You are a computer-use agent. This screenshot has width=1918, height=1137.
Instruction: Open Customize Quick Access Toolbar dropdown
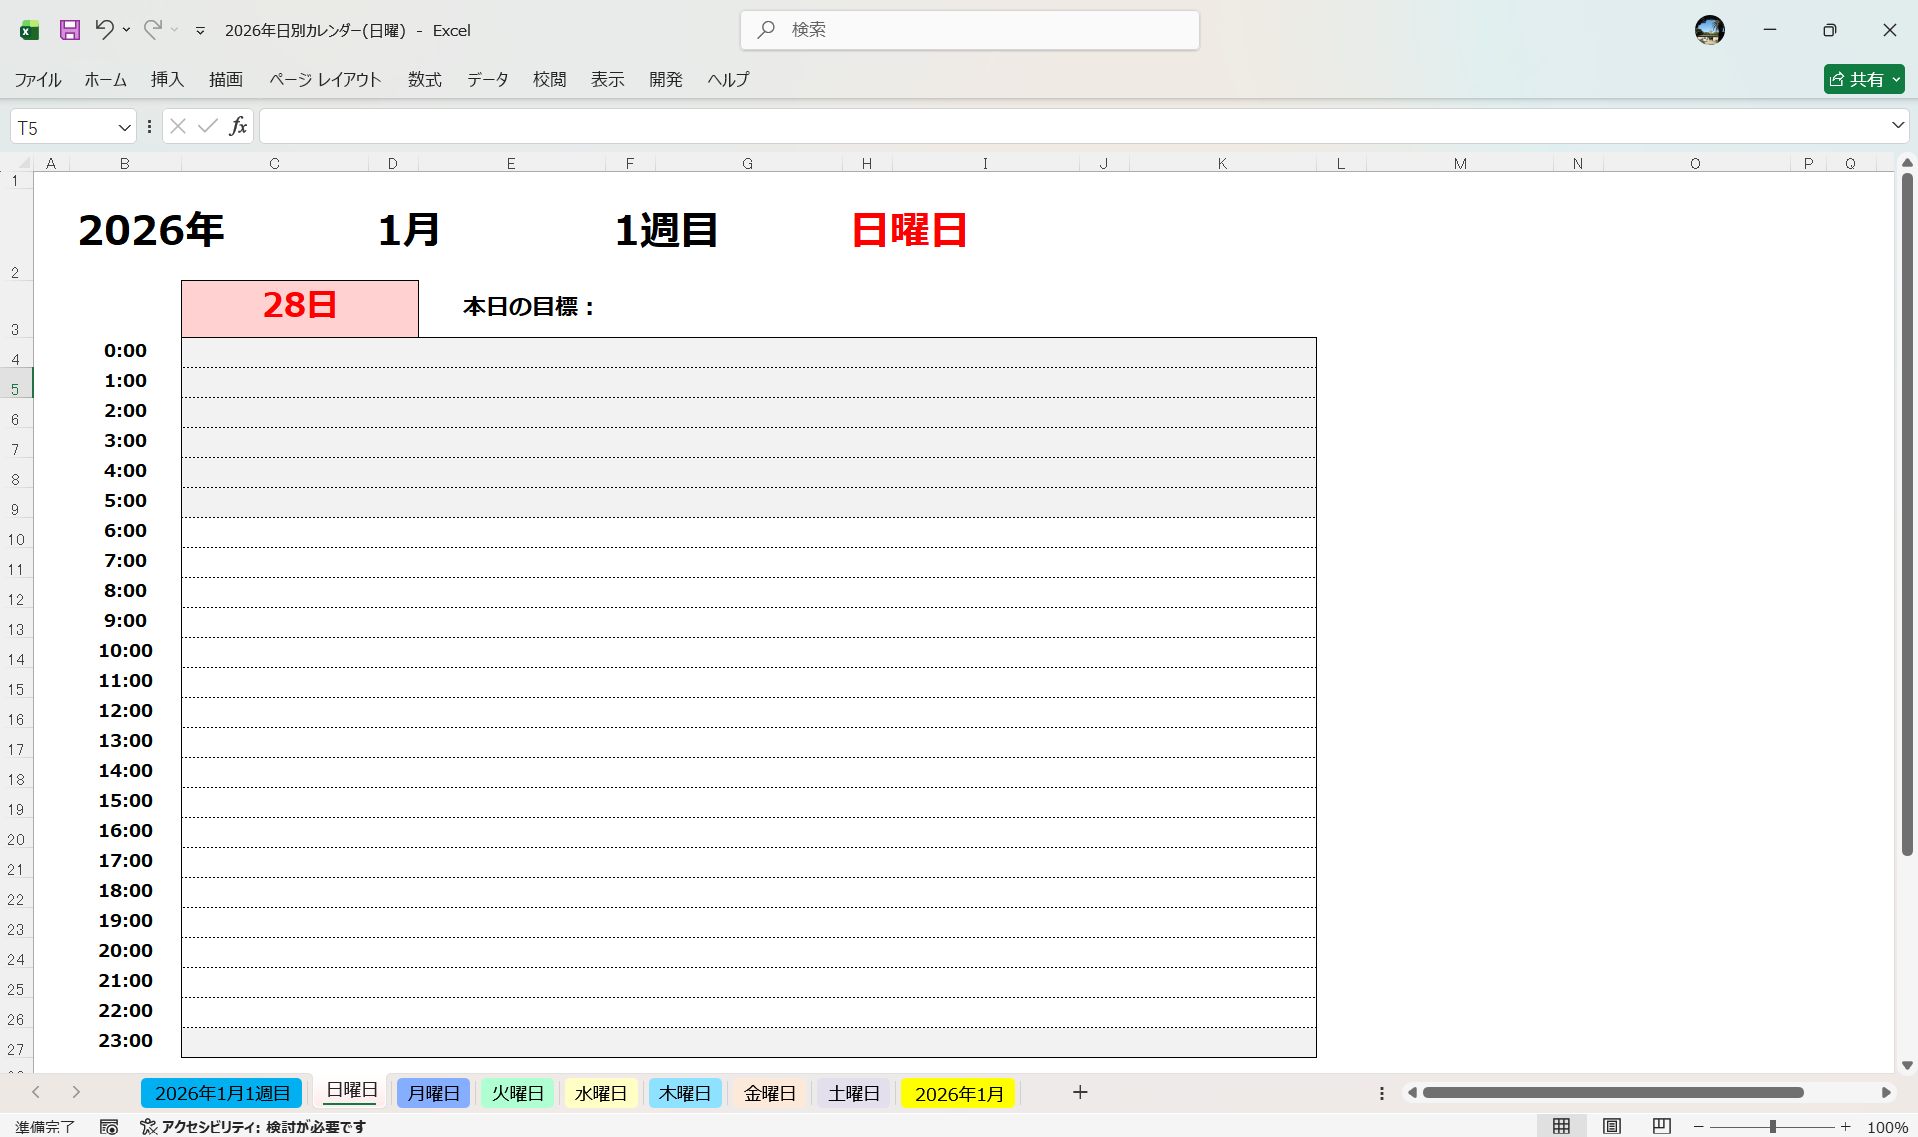(200, 31)
